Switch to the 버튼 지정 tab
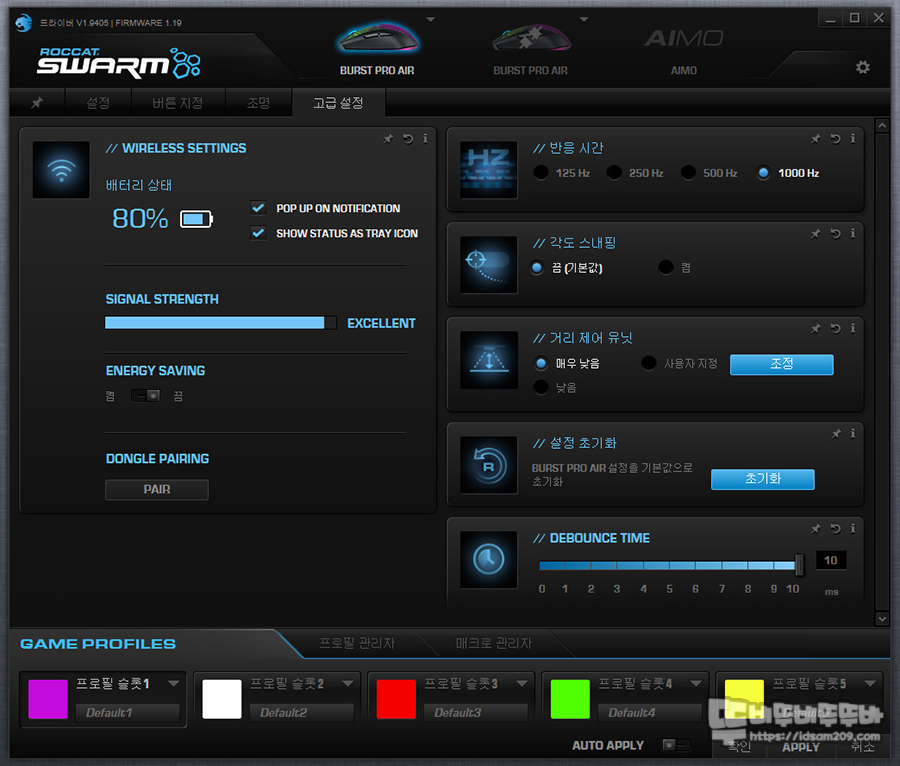The height and width of the screenshot is (766, 900). 177,103
